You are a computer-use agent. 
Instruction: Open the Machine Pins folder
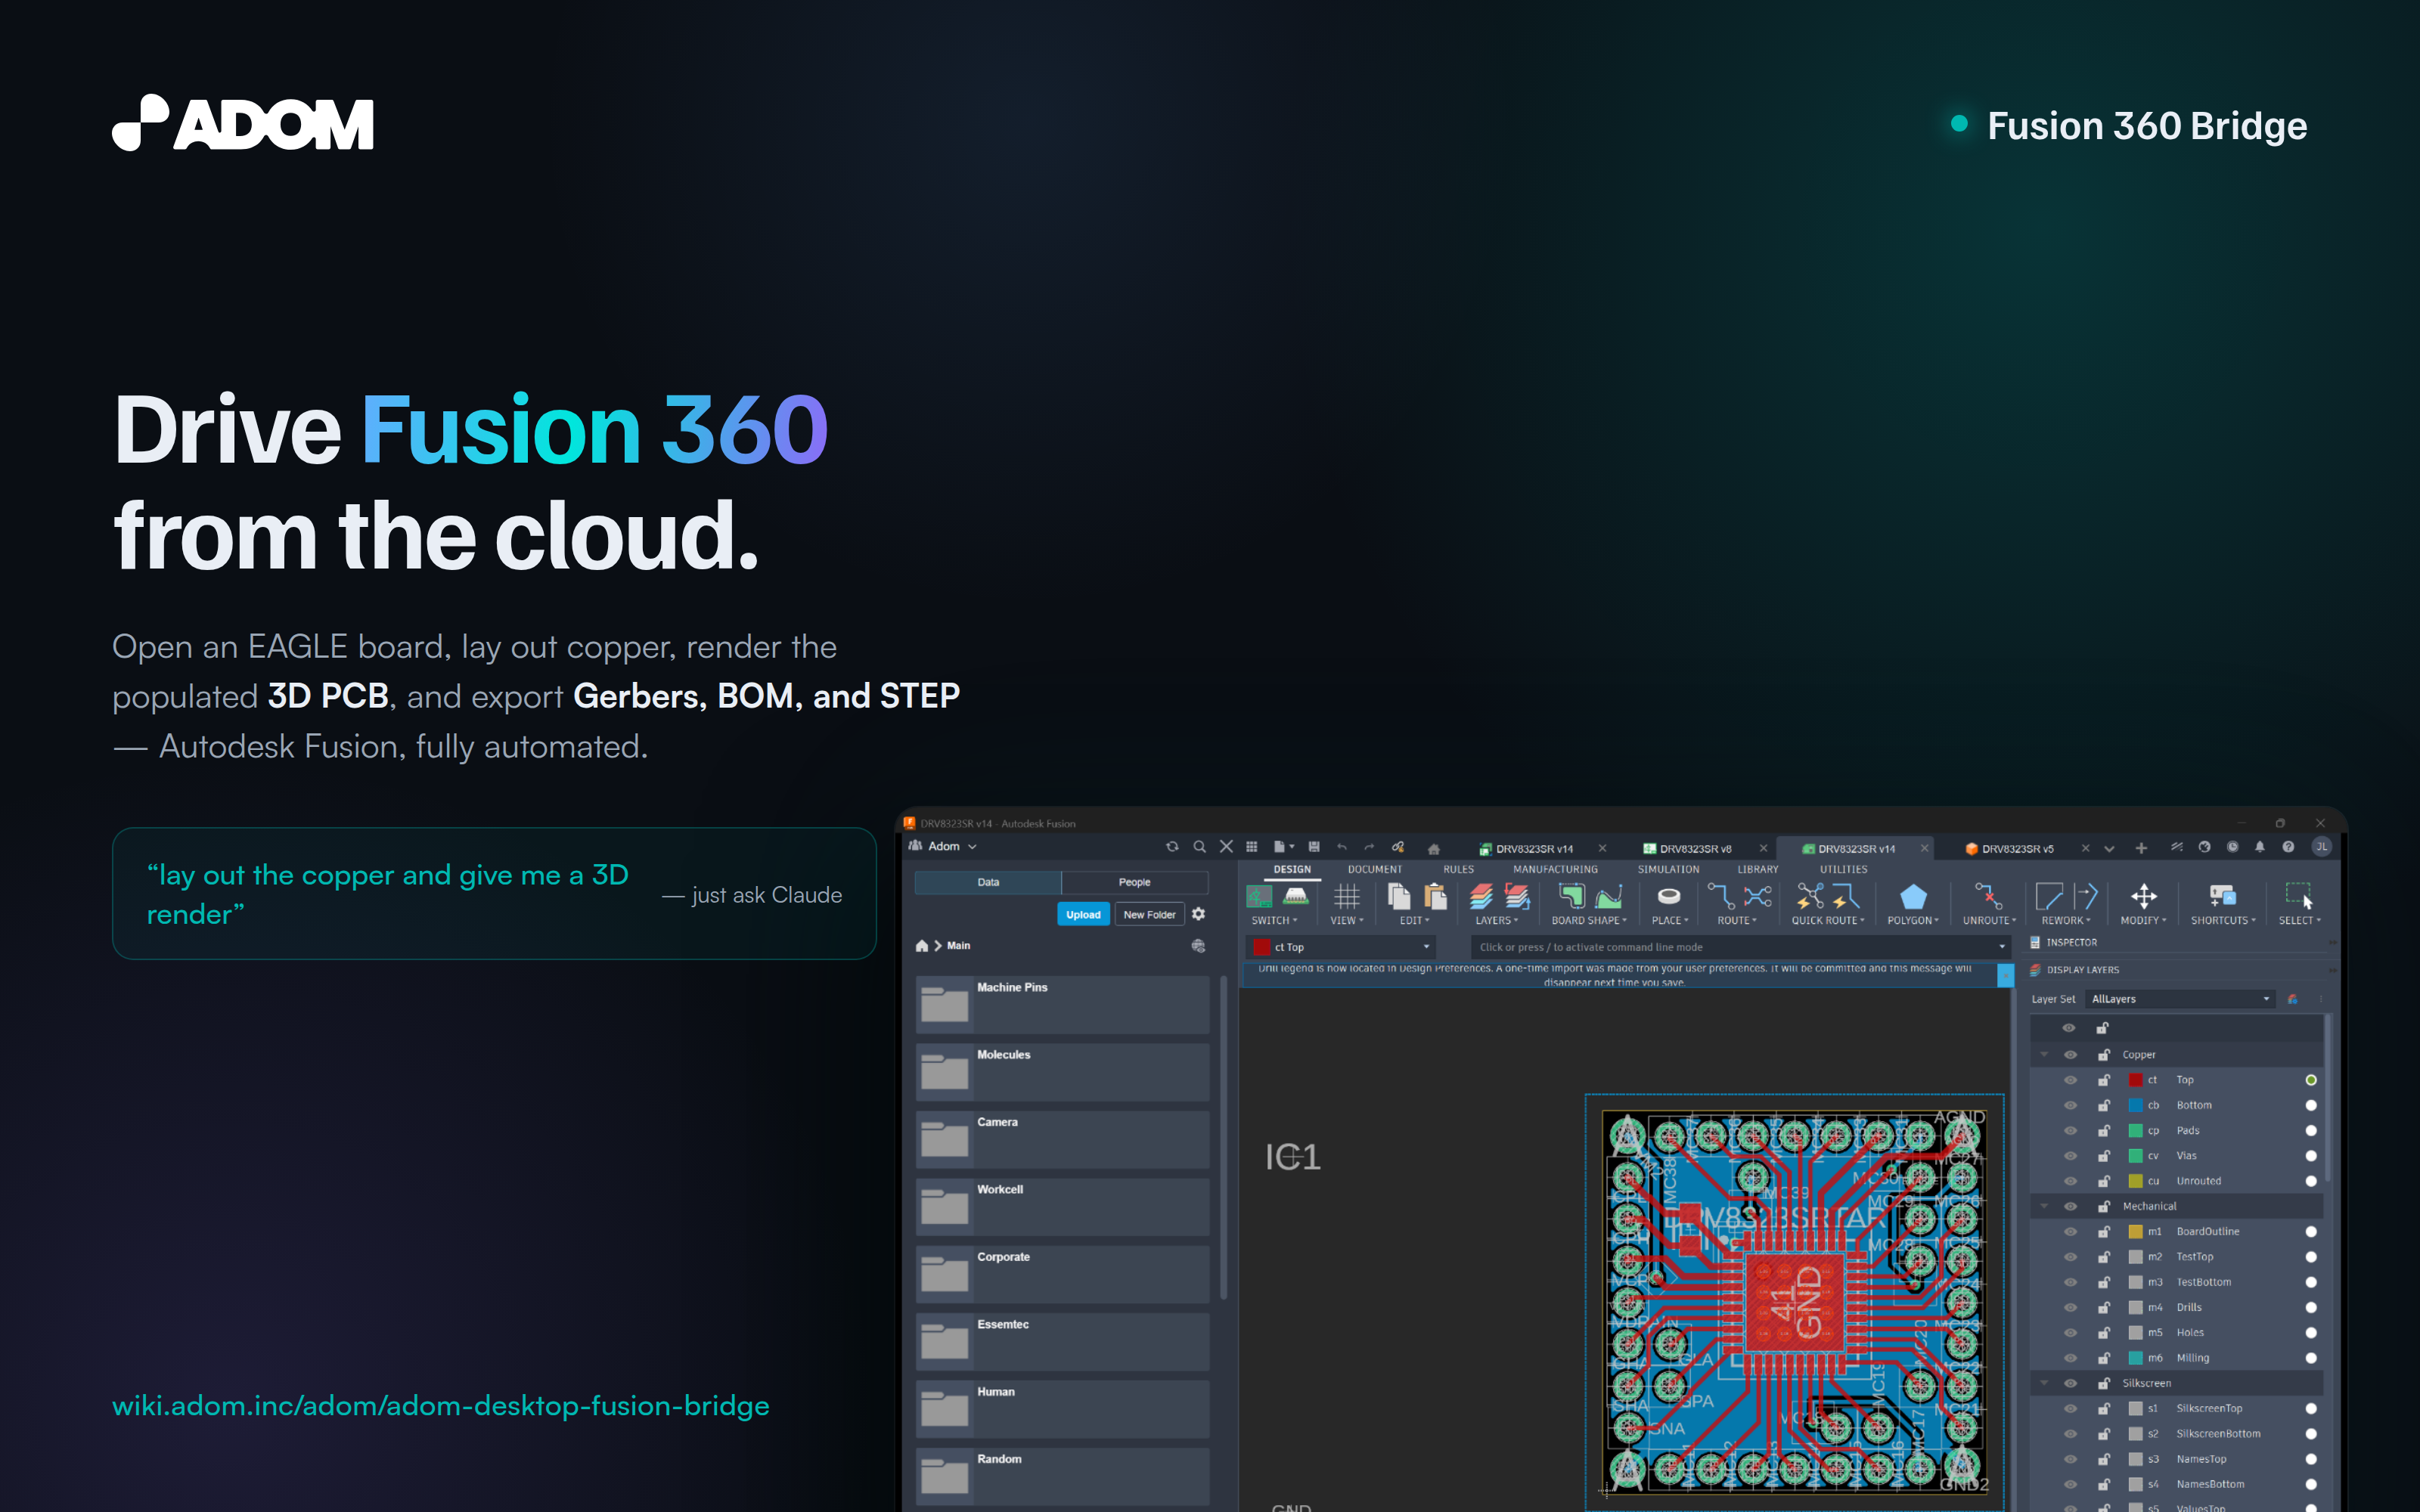tap(1062, 1004)
